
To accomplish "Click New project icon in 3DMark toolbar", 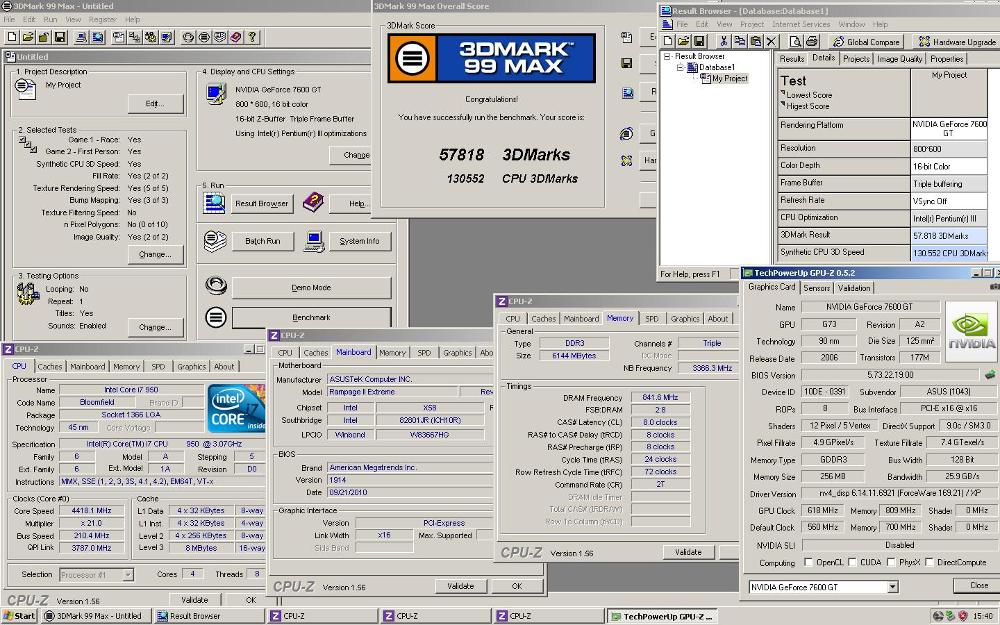I will tap(11, 38).
